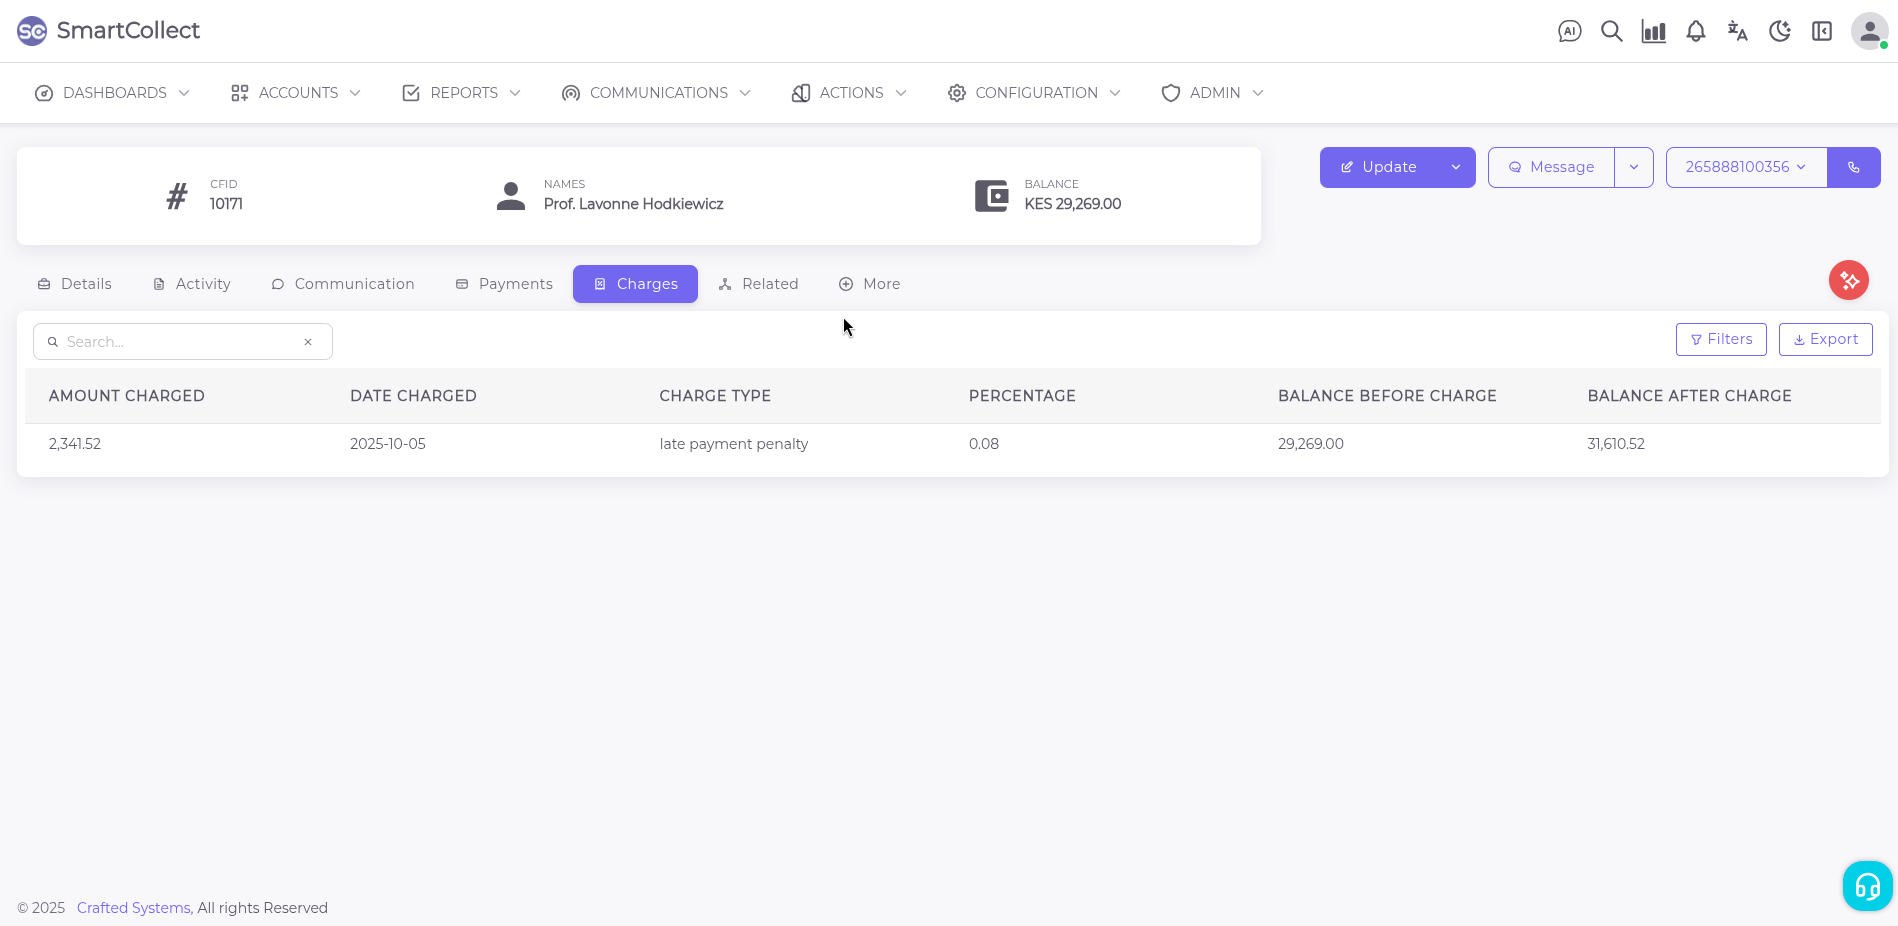Click the Crafted Systems footer link

pos(134,908)
